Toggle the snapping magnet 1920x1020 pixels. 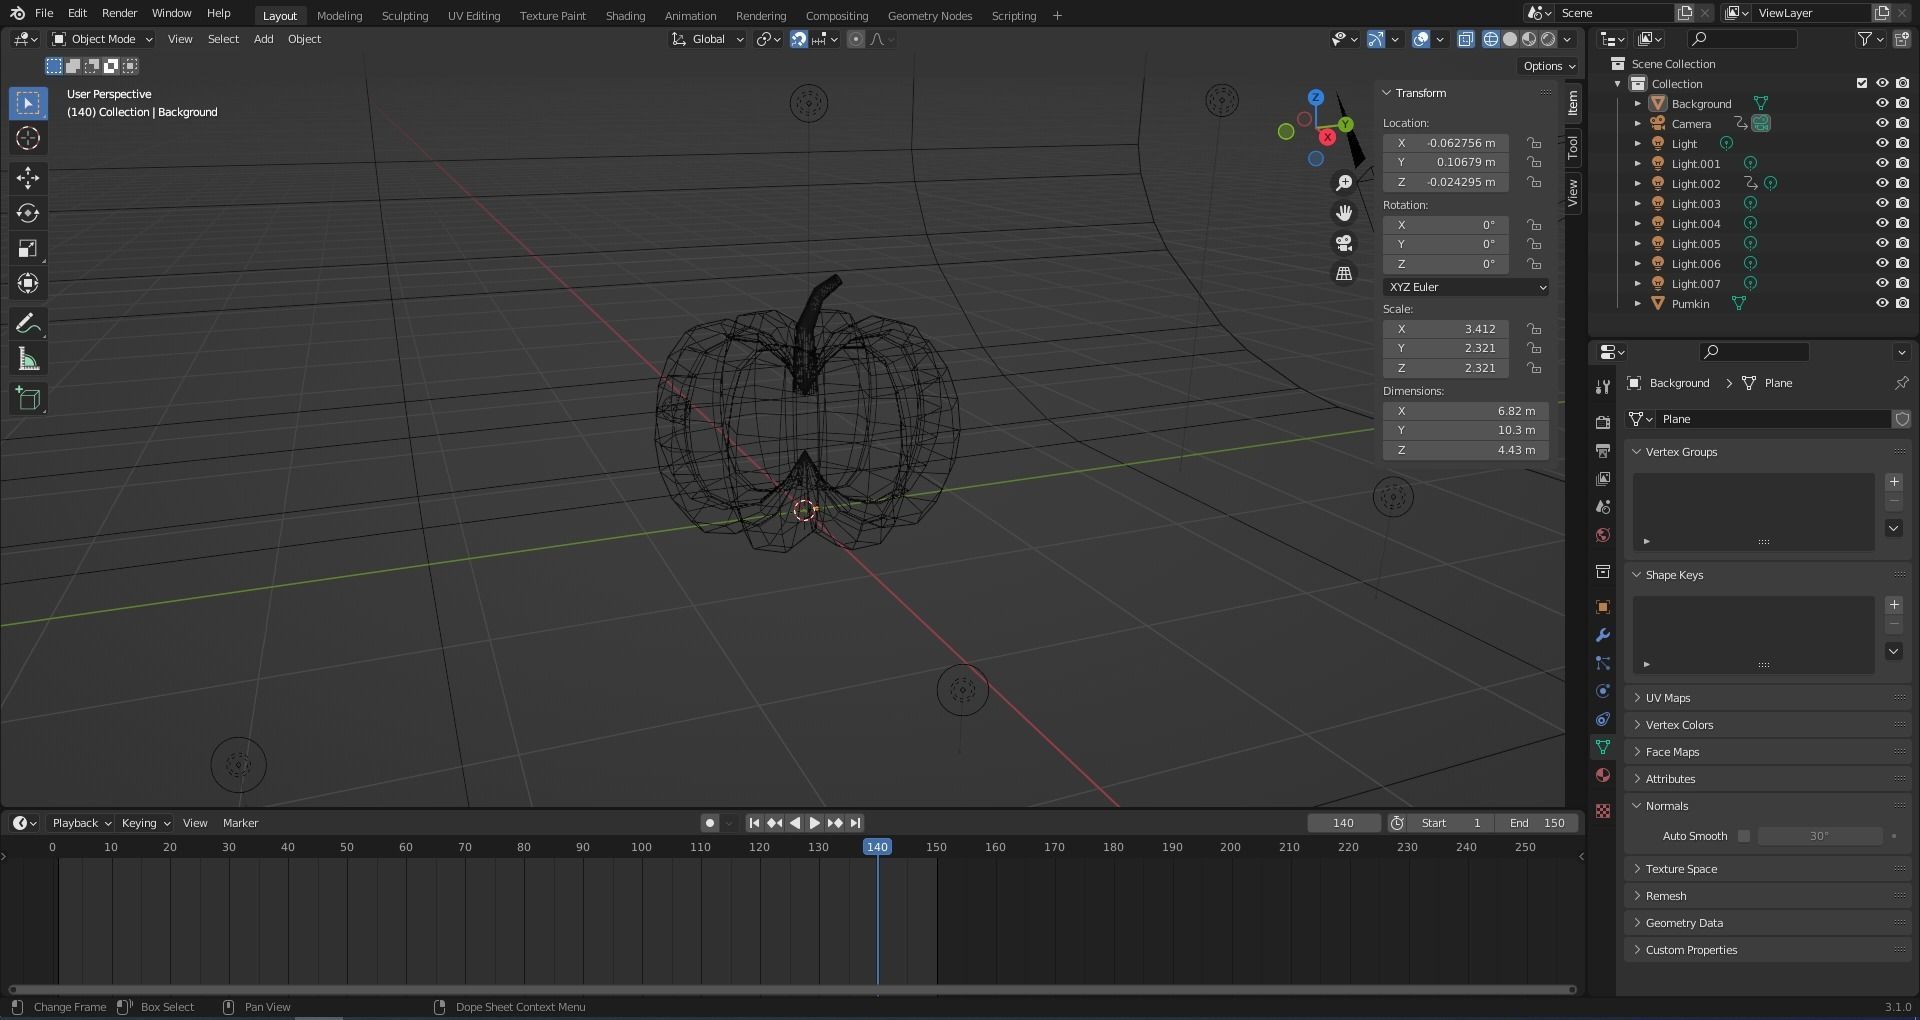[x=799, y=39]
